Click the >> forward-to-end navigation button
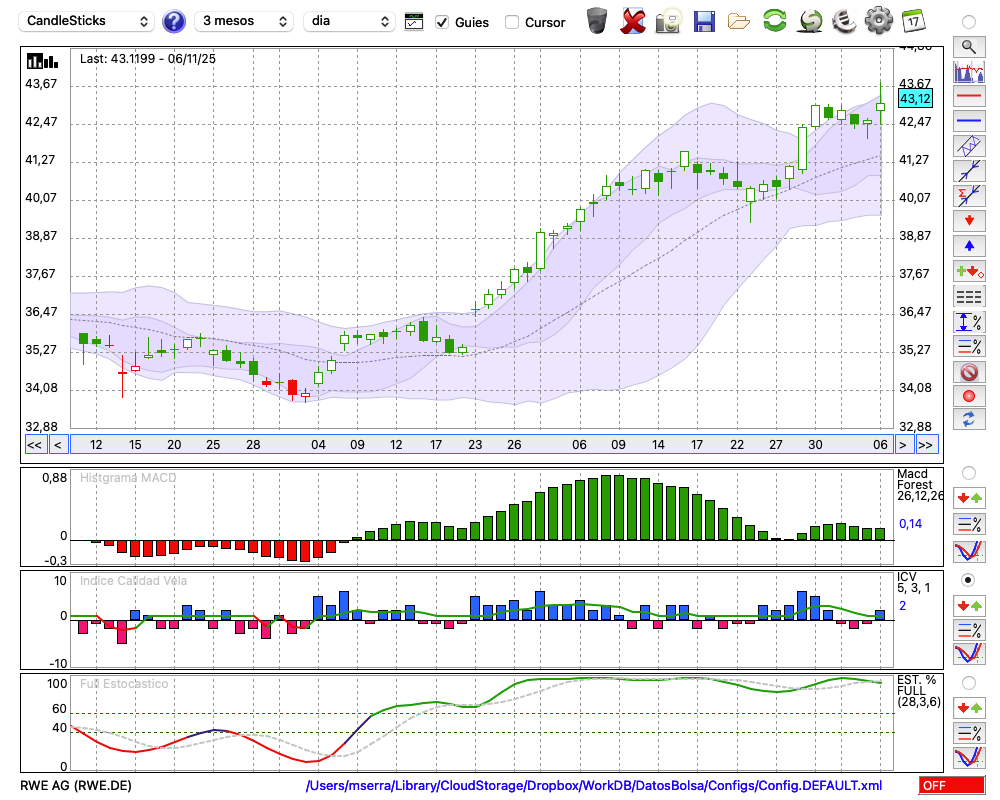This screenshot has height=800, width=1000. click(927, 445)
